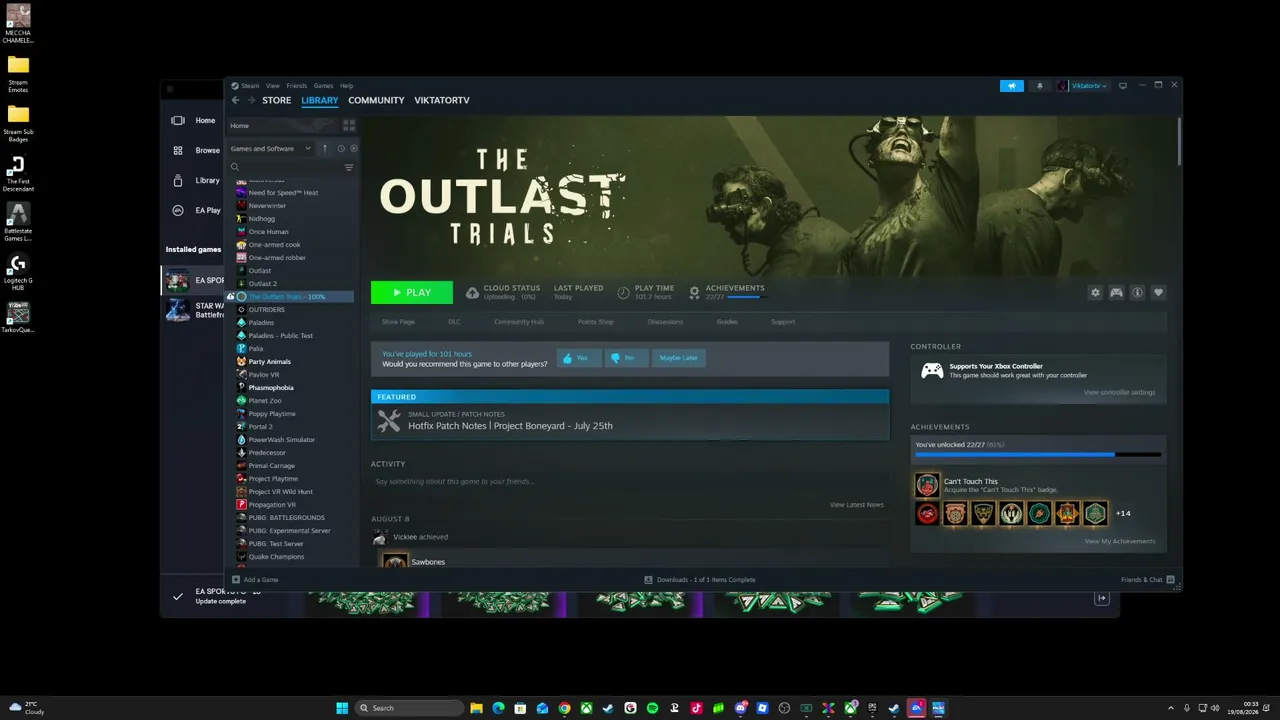Click View My Achievements link
Image resolution: width=1280 pixels, height=720 pixels.
coord(1120,541)
